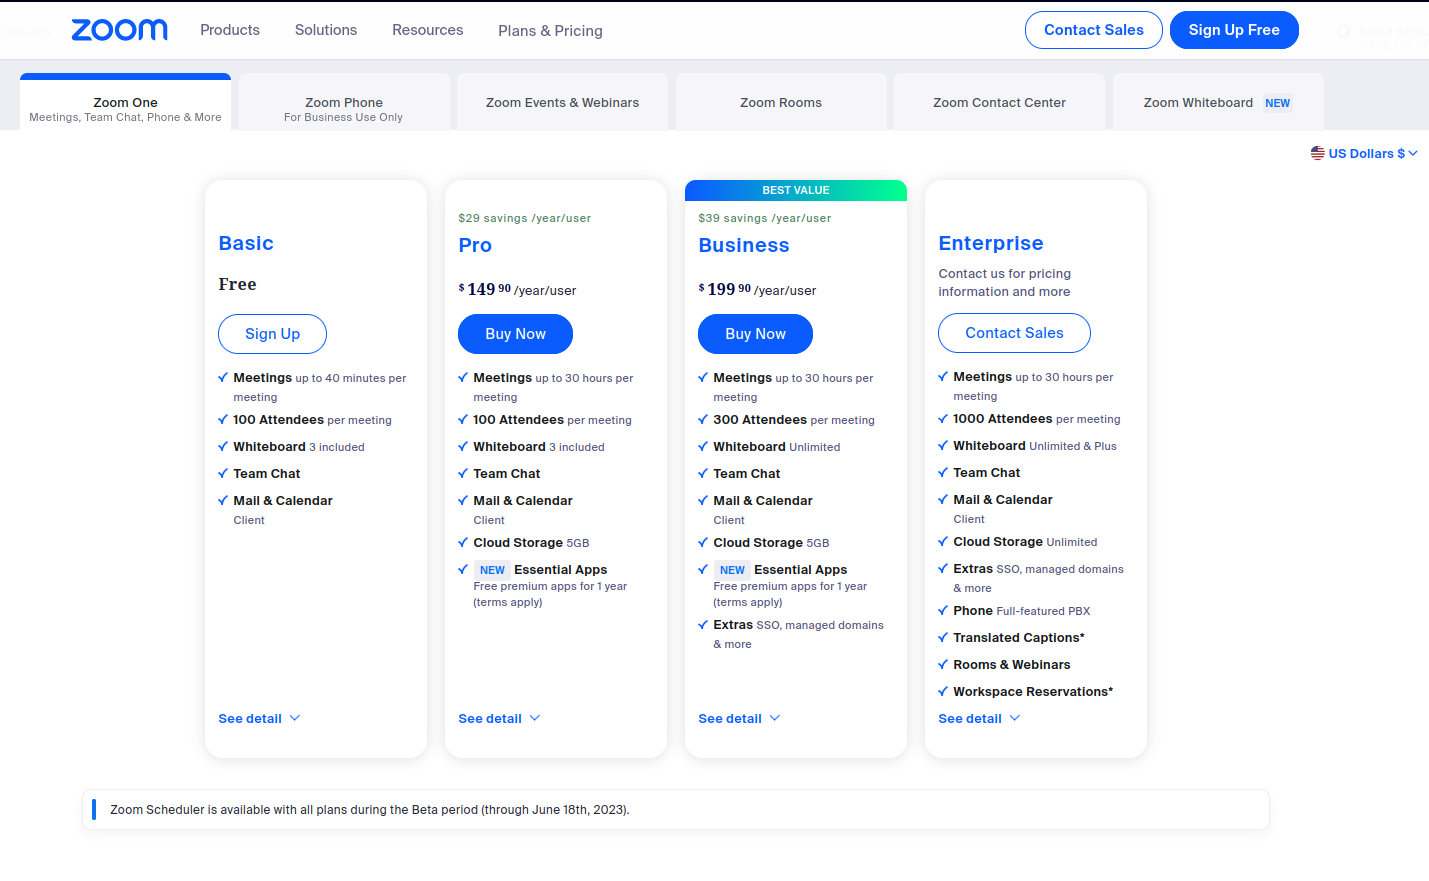Click the $29 savings text
Image resolution: width=1429 pixels, height=881 pixels.
click(524, 218)
